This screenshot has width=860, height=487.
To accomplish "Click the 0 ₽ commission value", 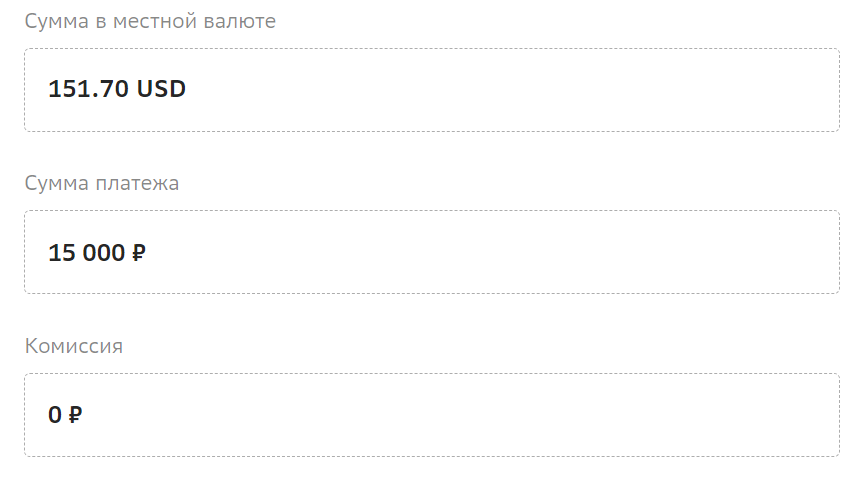I will (65, 415).
